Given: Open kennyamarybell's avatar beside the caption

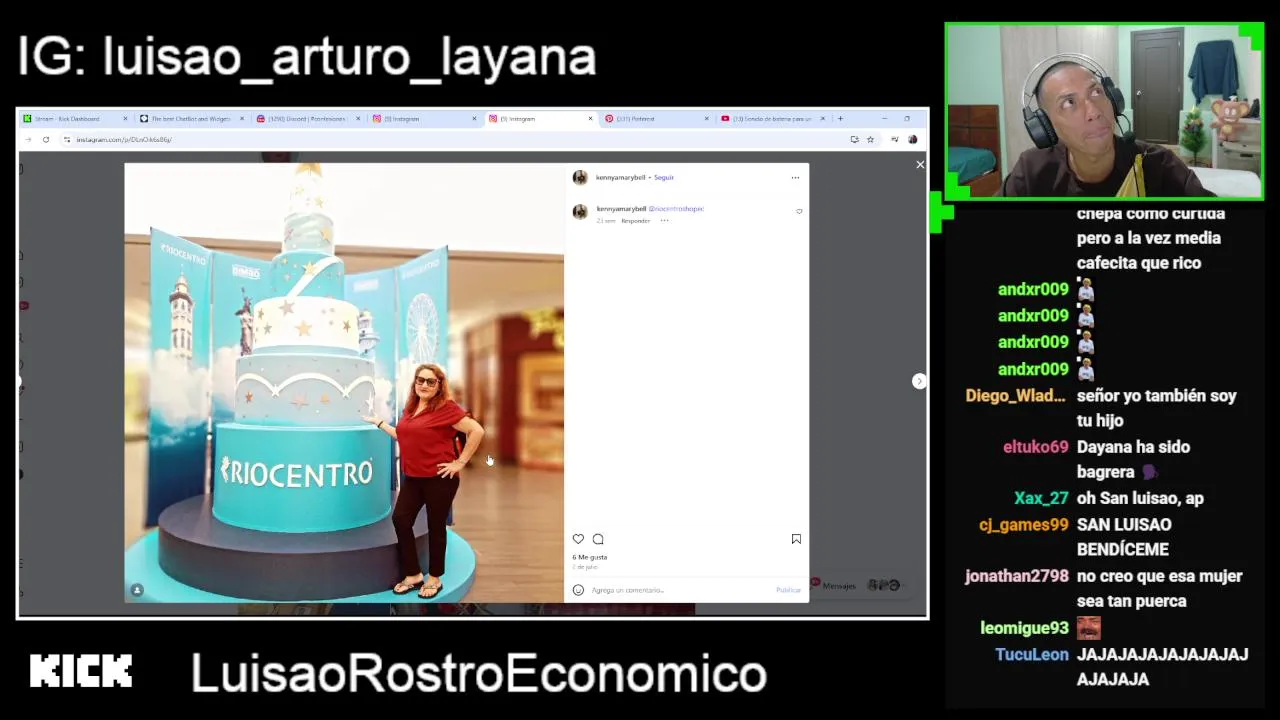Looking at the screenshot, I should point(579,212).
